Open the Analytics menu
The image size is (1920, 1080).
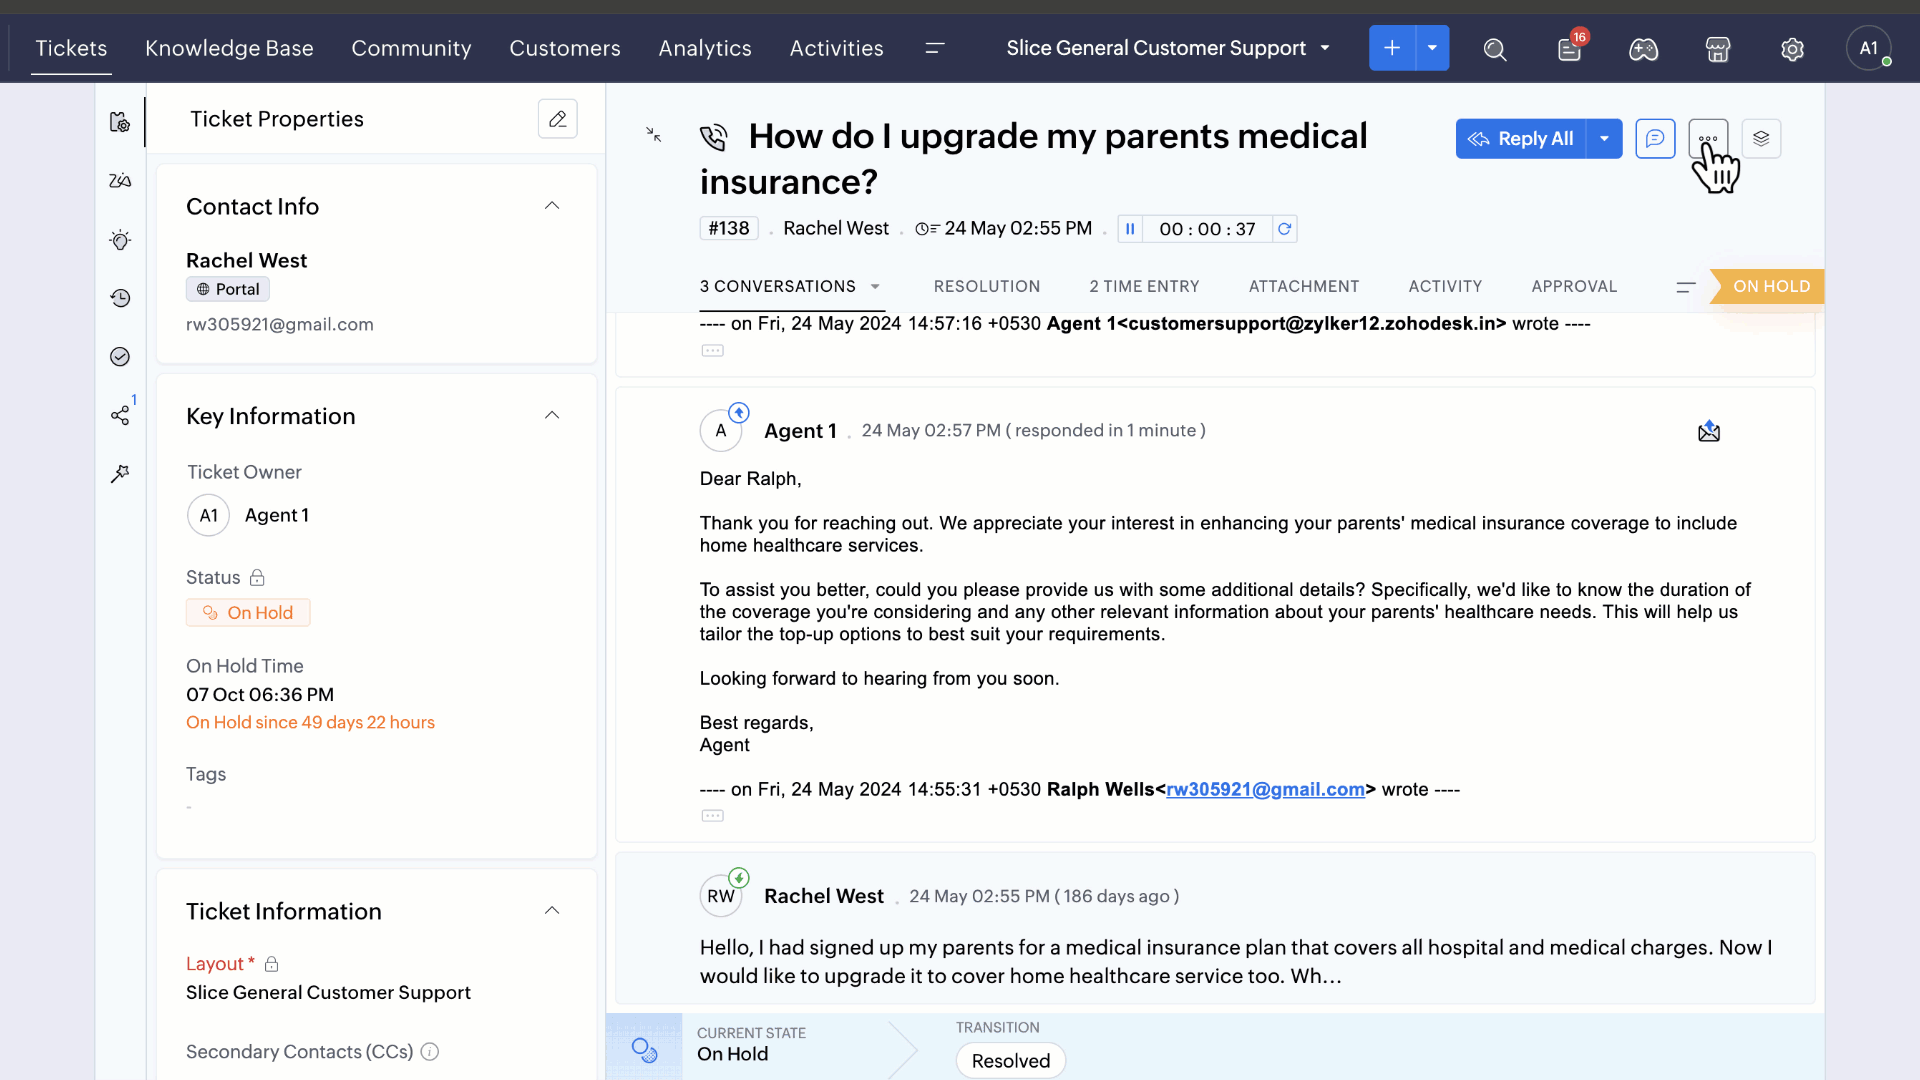[x=705, y=48]
